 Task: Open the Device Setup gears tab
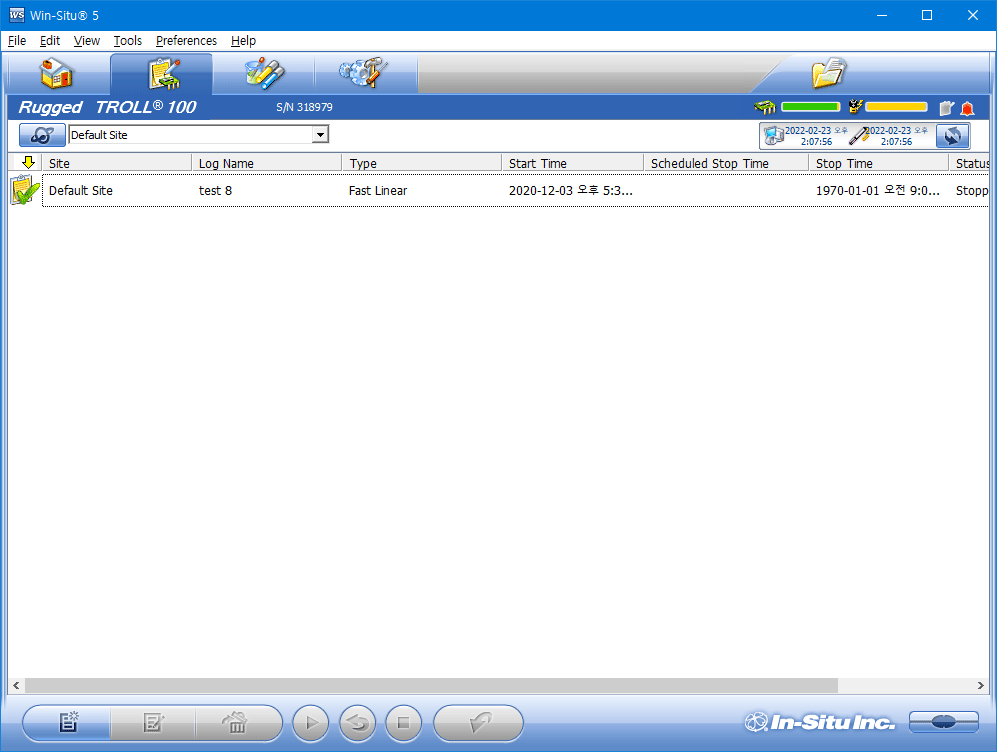pos(366,74)
